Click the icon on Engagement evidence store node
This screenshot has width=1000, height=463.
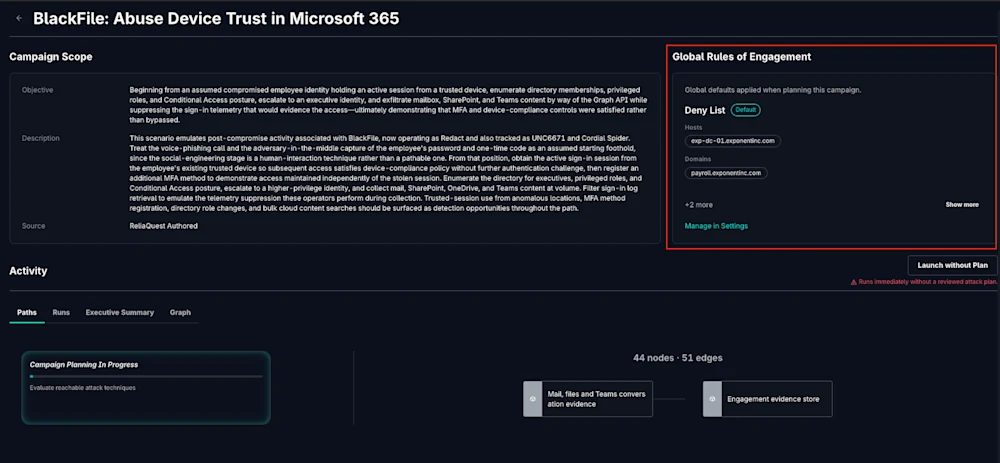pos(712,399)
